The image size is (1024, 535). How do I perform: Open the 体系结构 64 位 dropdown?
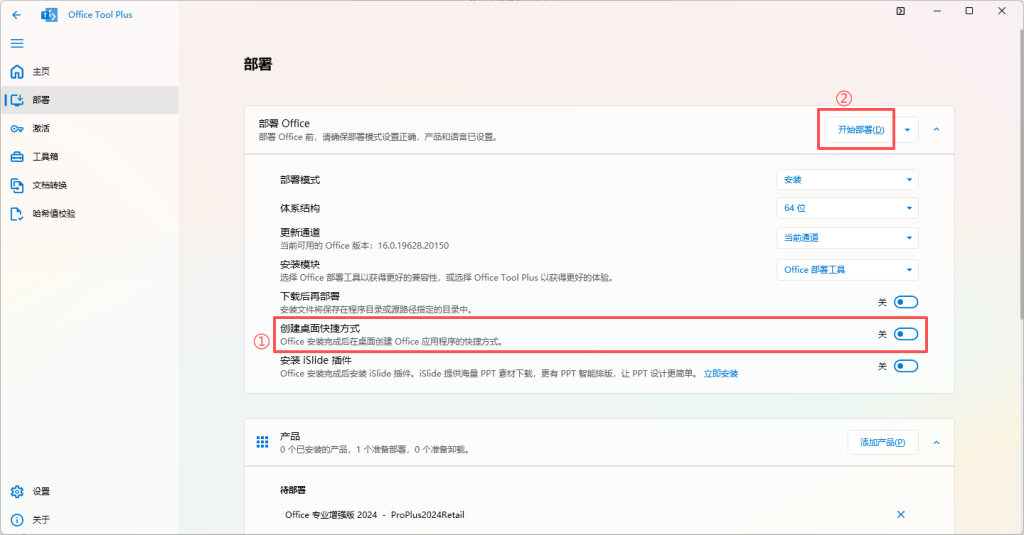point(847,208)
